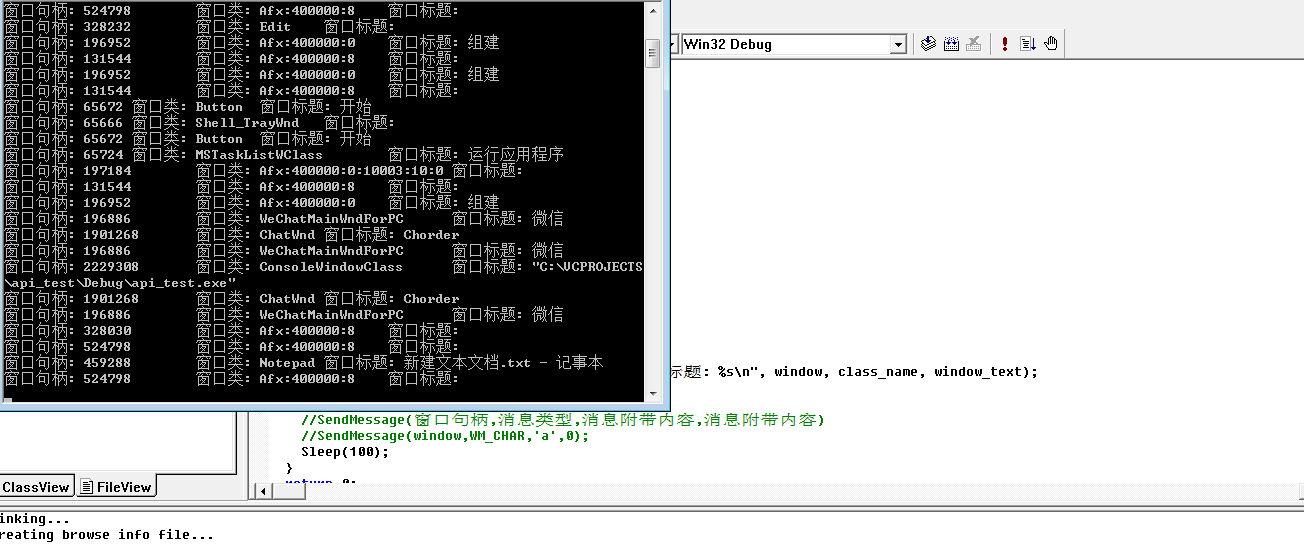The image size is (1304, 558).
Task: Click editor horizontal scrollbar left arrow
Action: click(x=264, y=491)
